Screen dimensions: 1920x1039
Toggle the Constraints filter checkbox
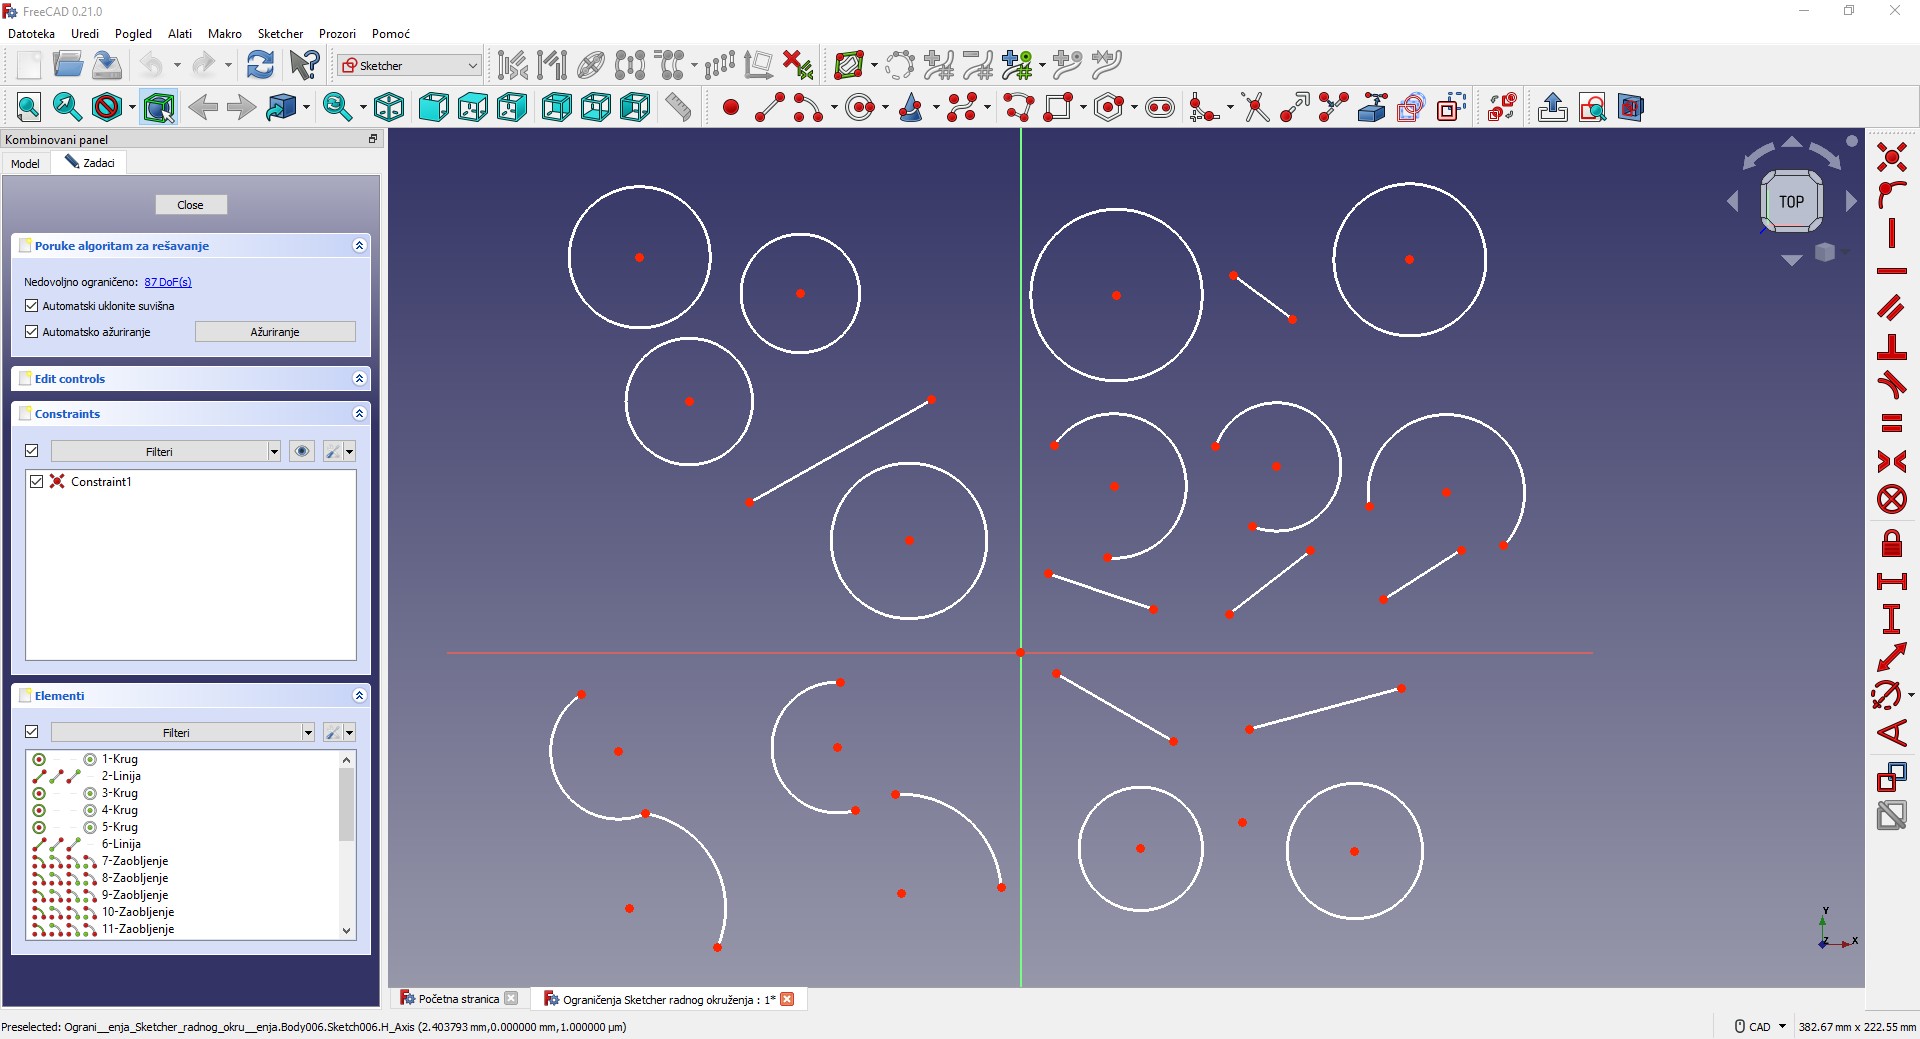[x=32, y=451]
